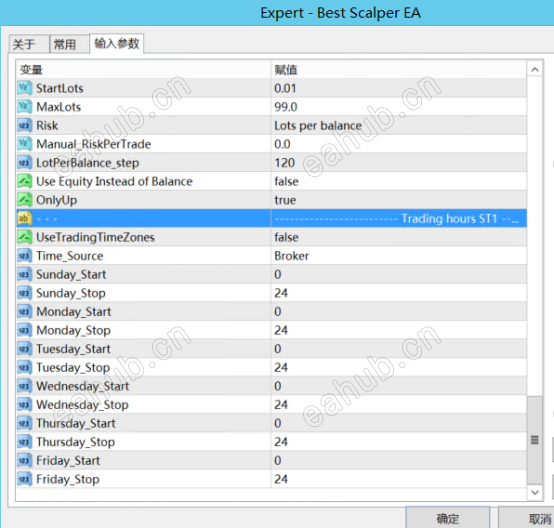The height and width of the screenshot is (528, 554).
Task: Click the Friday_Start row icon
Action: (24, 460)
